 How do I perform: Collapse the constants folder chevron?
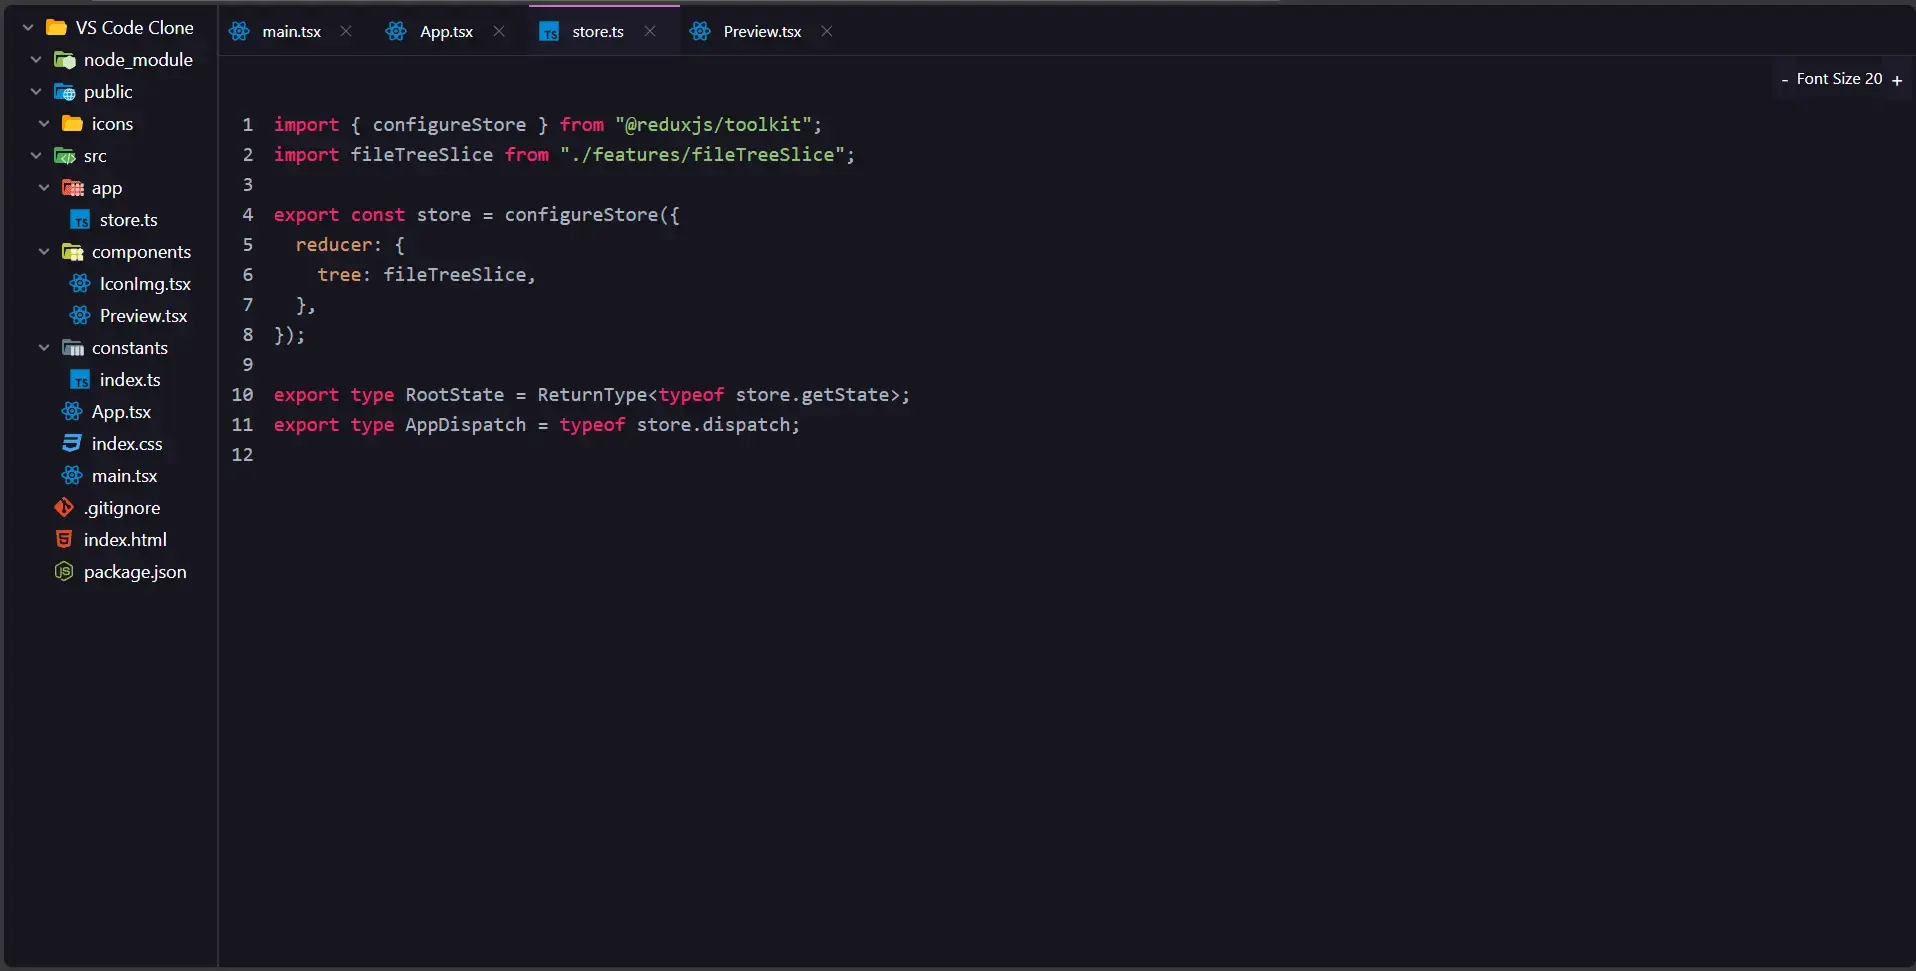[x=44, y=348]
